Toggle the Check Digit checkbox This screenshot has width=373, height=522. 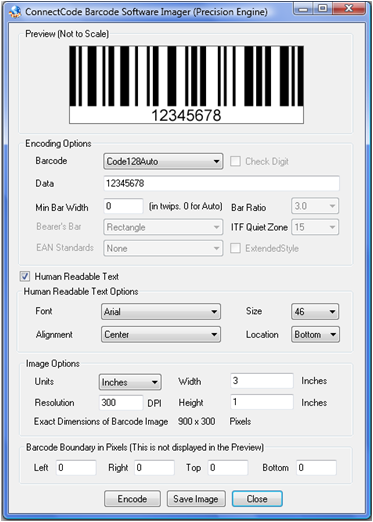pyautogui.click(x=235, y=162)
